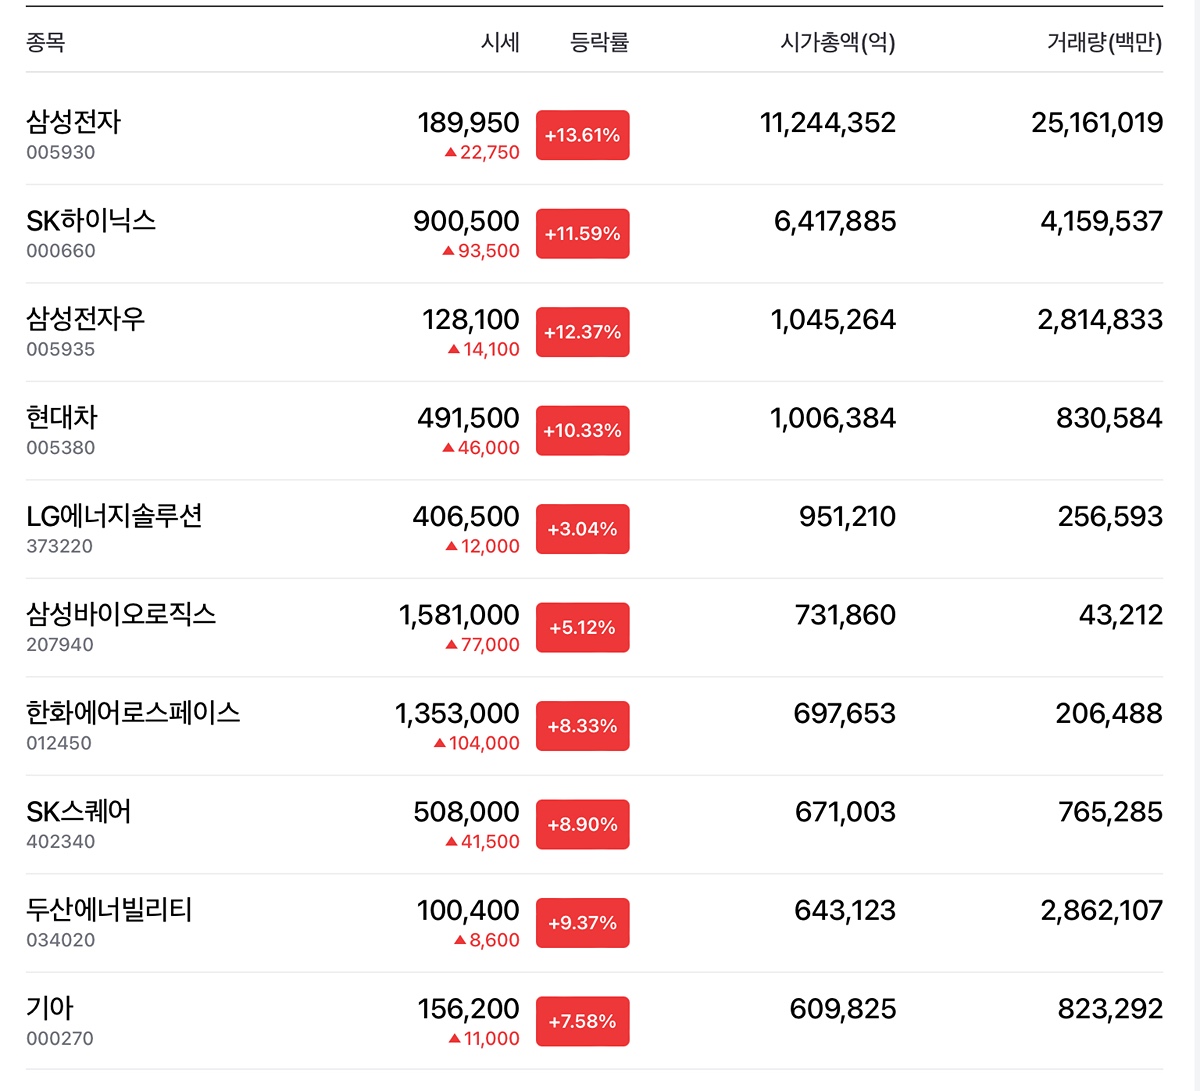Click the +8.90% badge for SK스퀘어
1200x1091 pixels.
[582, 825]
